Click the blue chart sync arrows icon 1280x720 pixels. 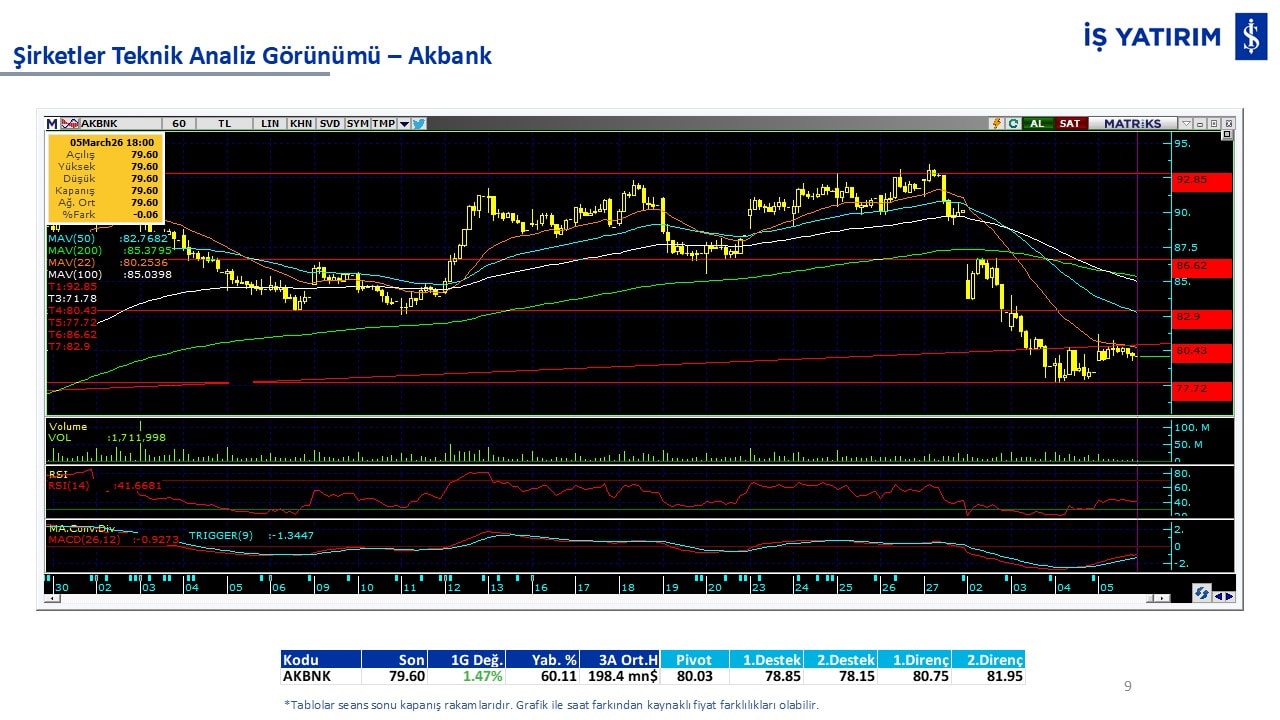1202,593
